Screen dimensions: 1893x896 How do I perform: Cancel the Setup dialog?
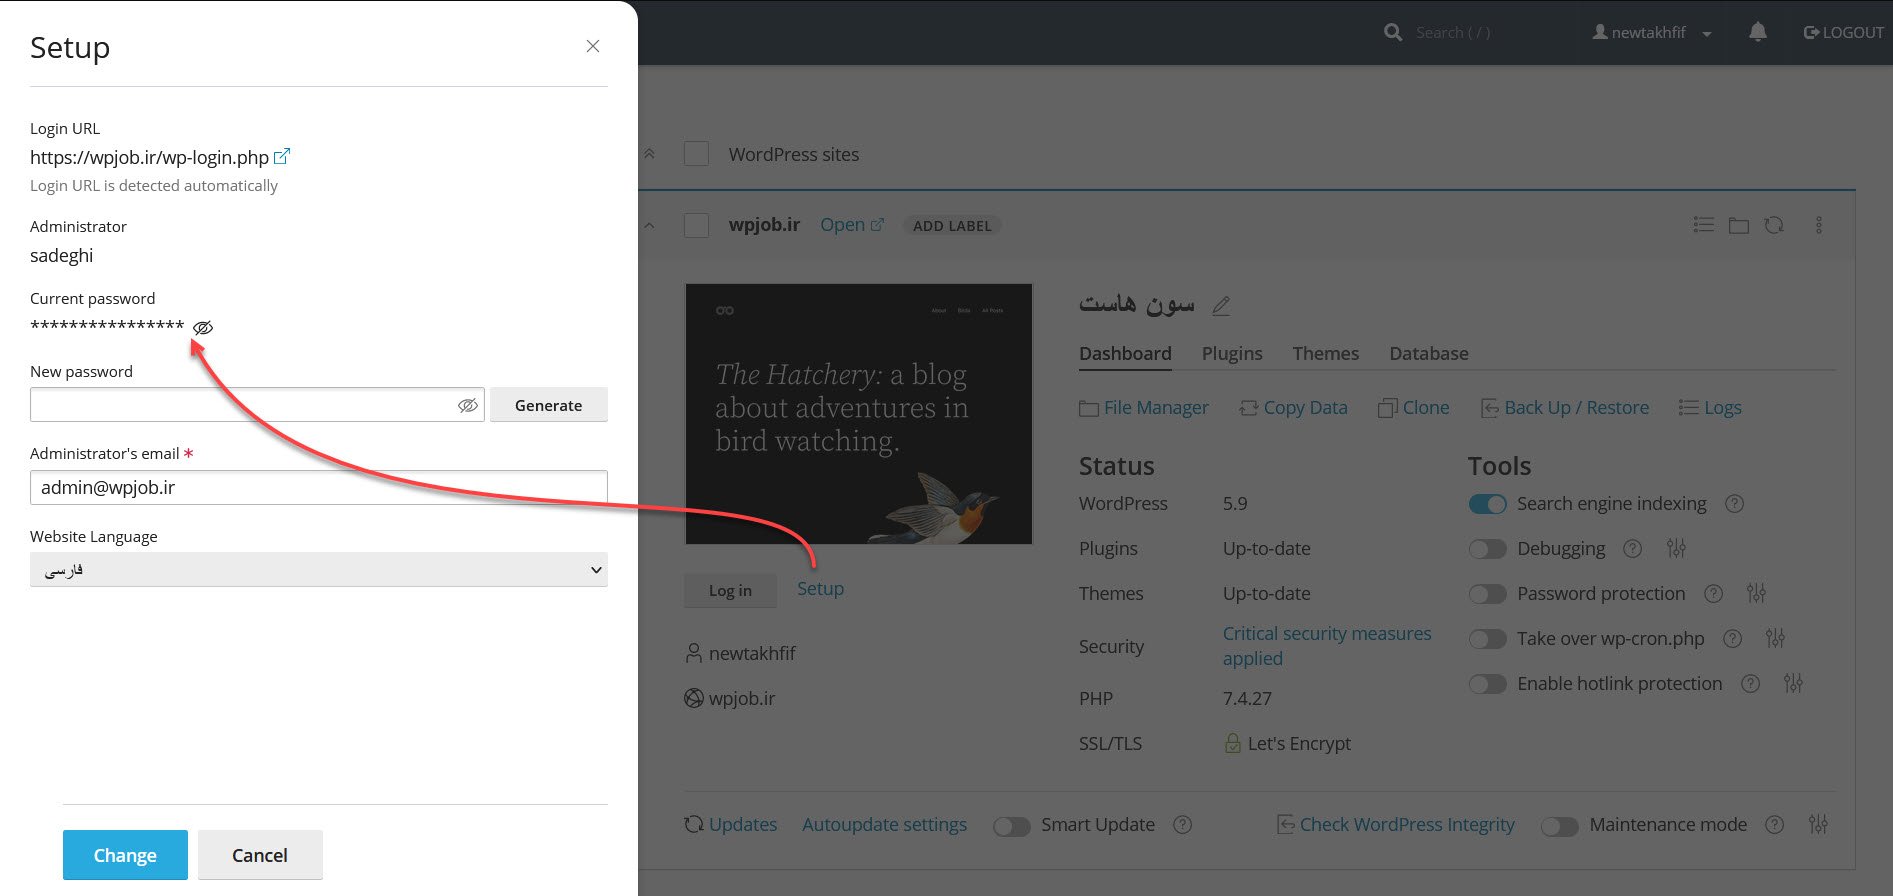click(x=260, y=855)
